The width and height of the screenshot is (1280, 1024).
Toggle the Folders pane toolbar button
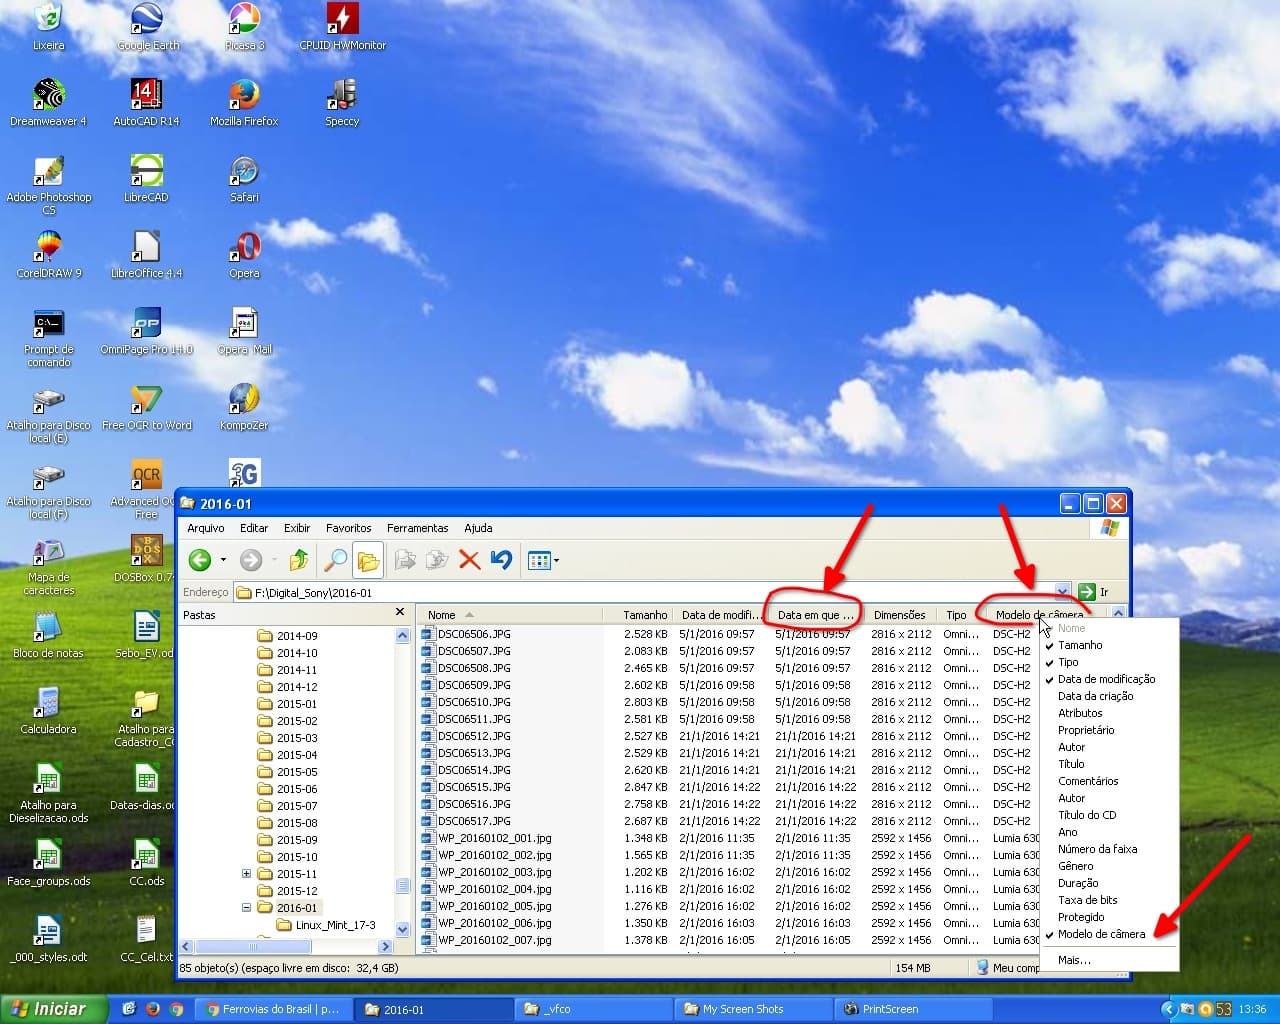(368, 560)
